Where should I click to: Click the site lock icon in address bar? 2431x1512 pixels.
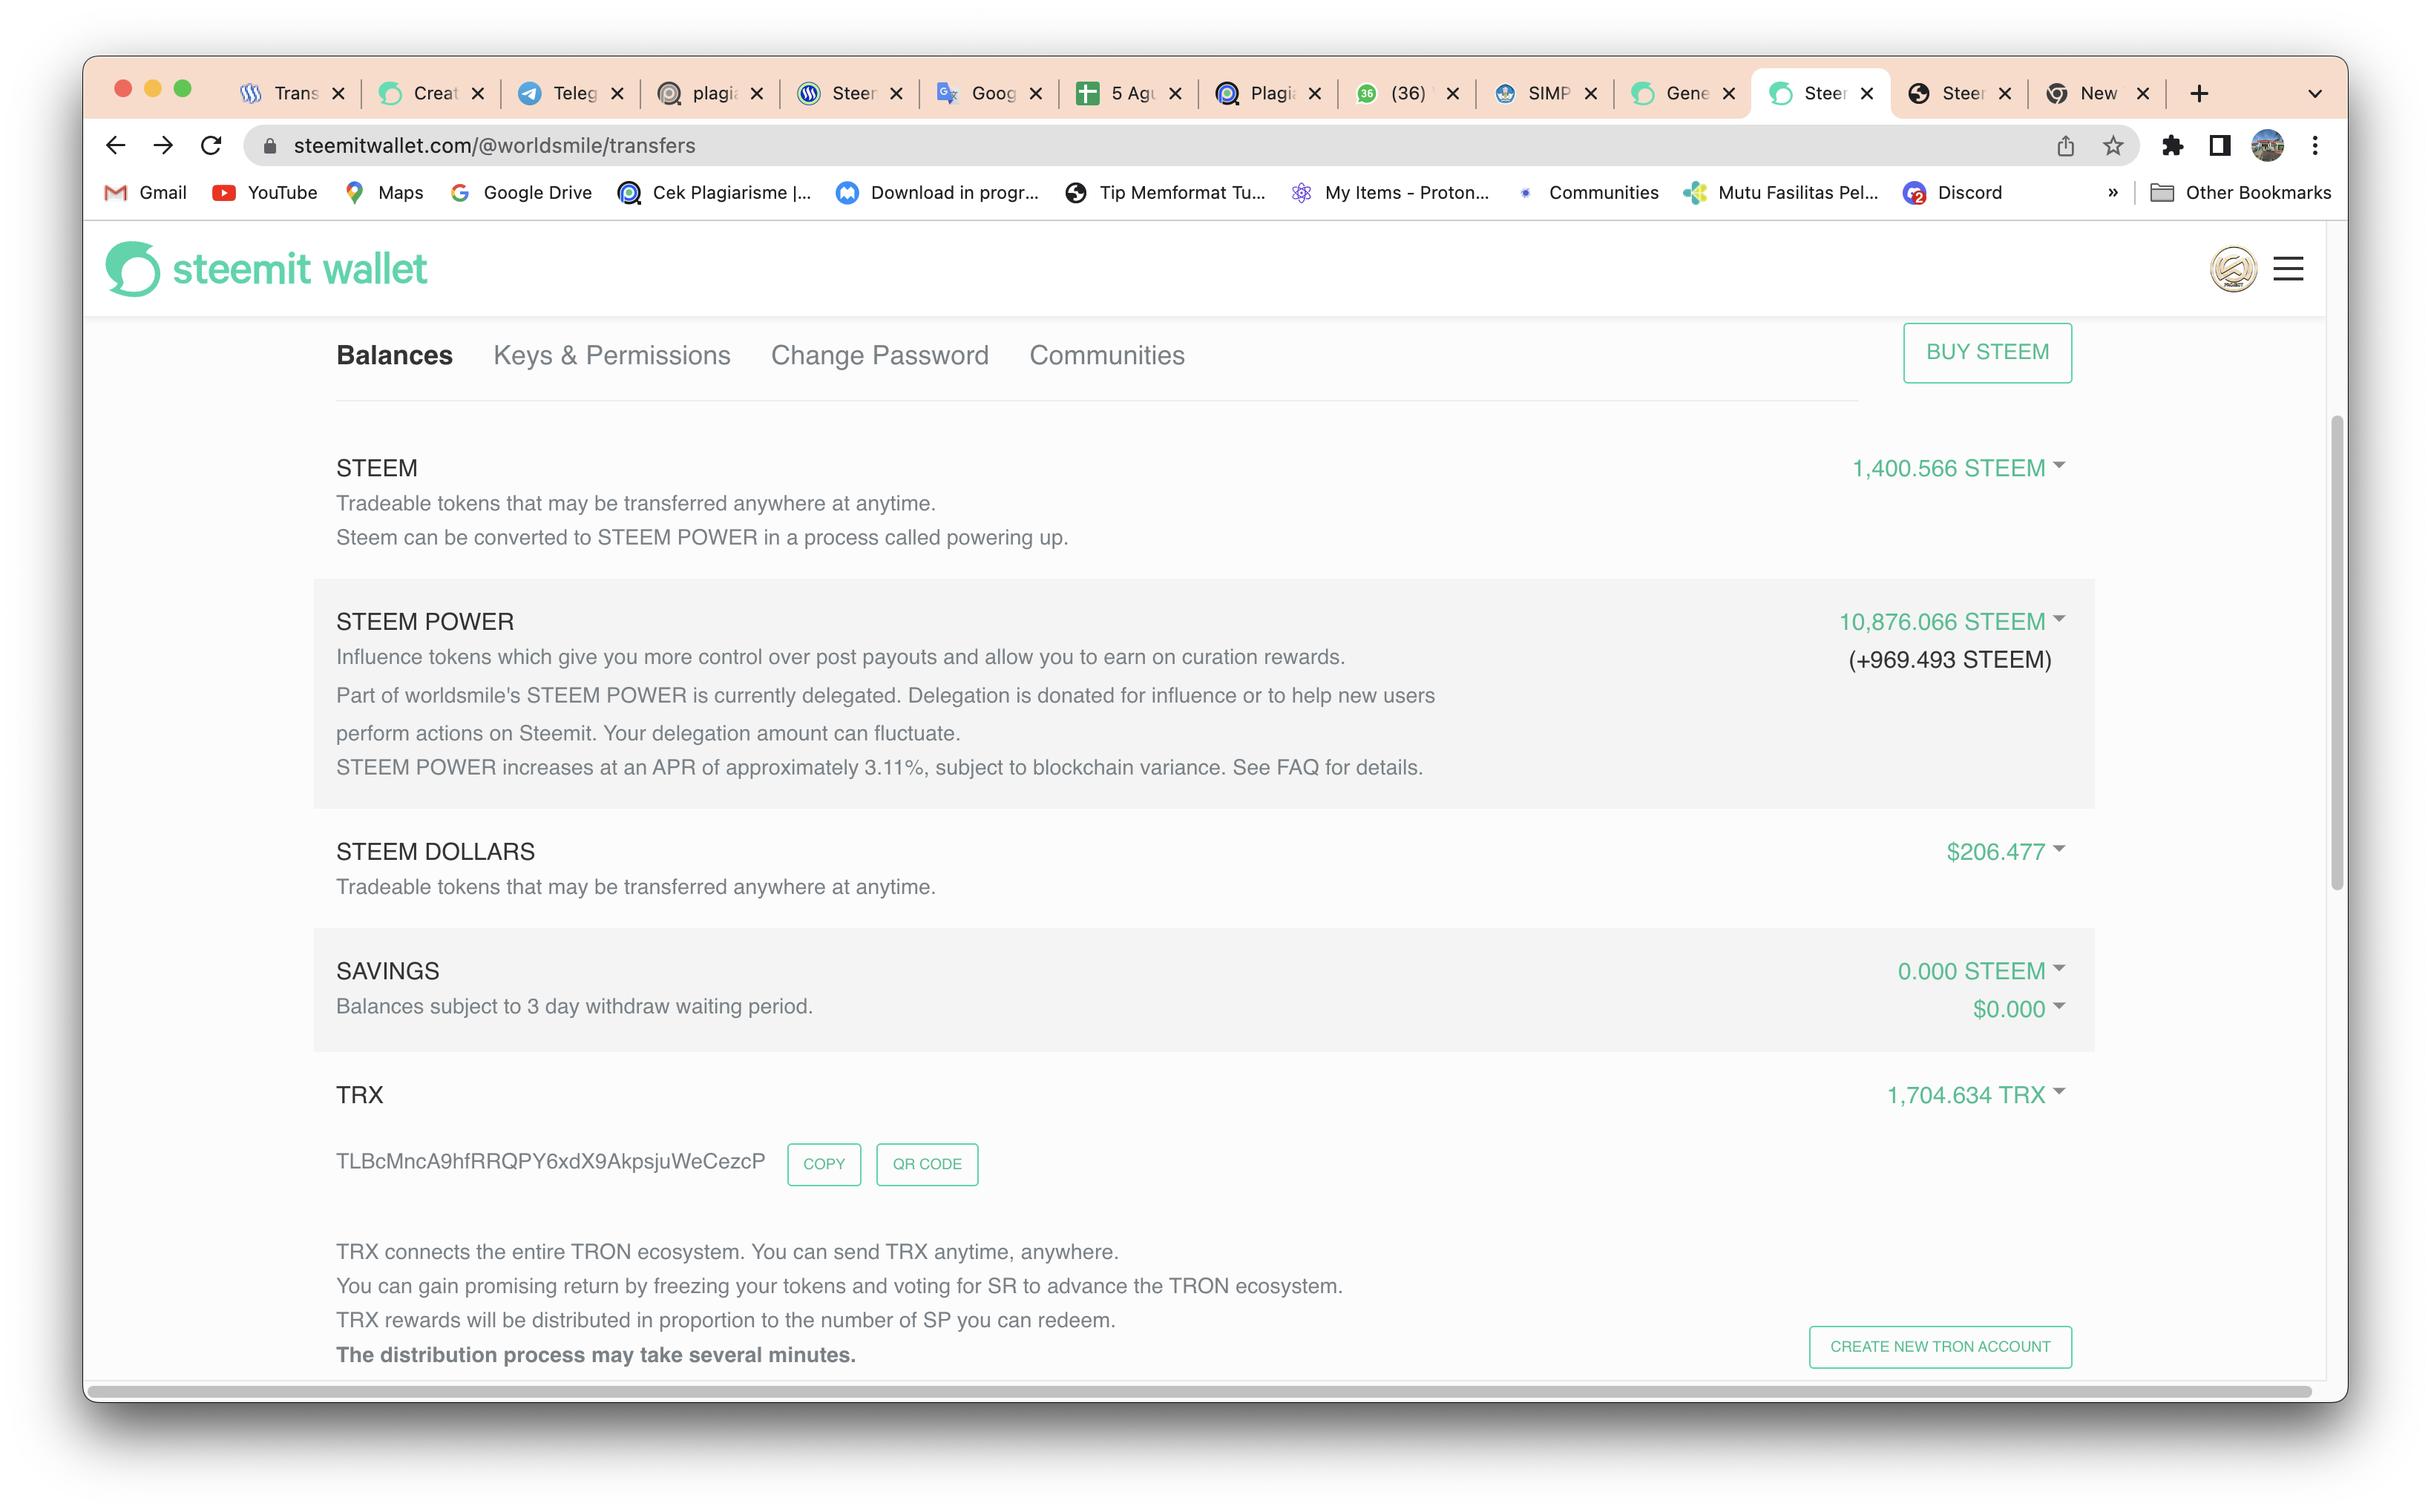tap(270, 146)
